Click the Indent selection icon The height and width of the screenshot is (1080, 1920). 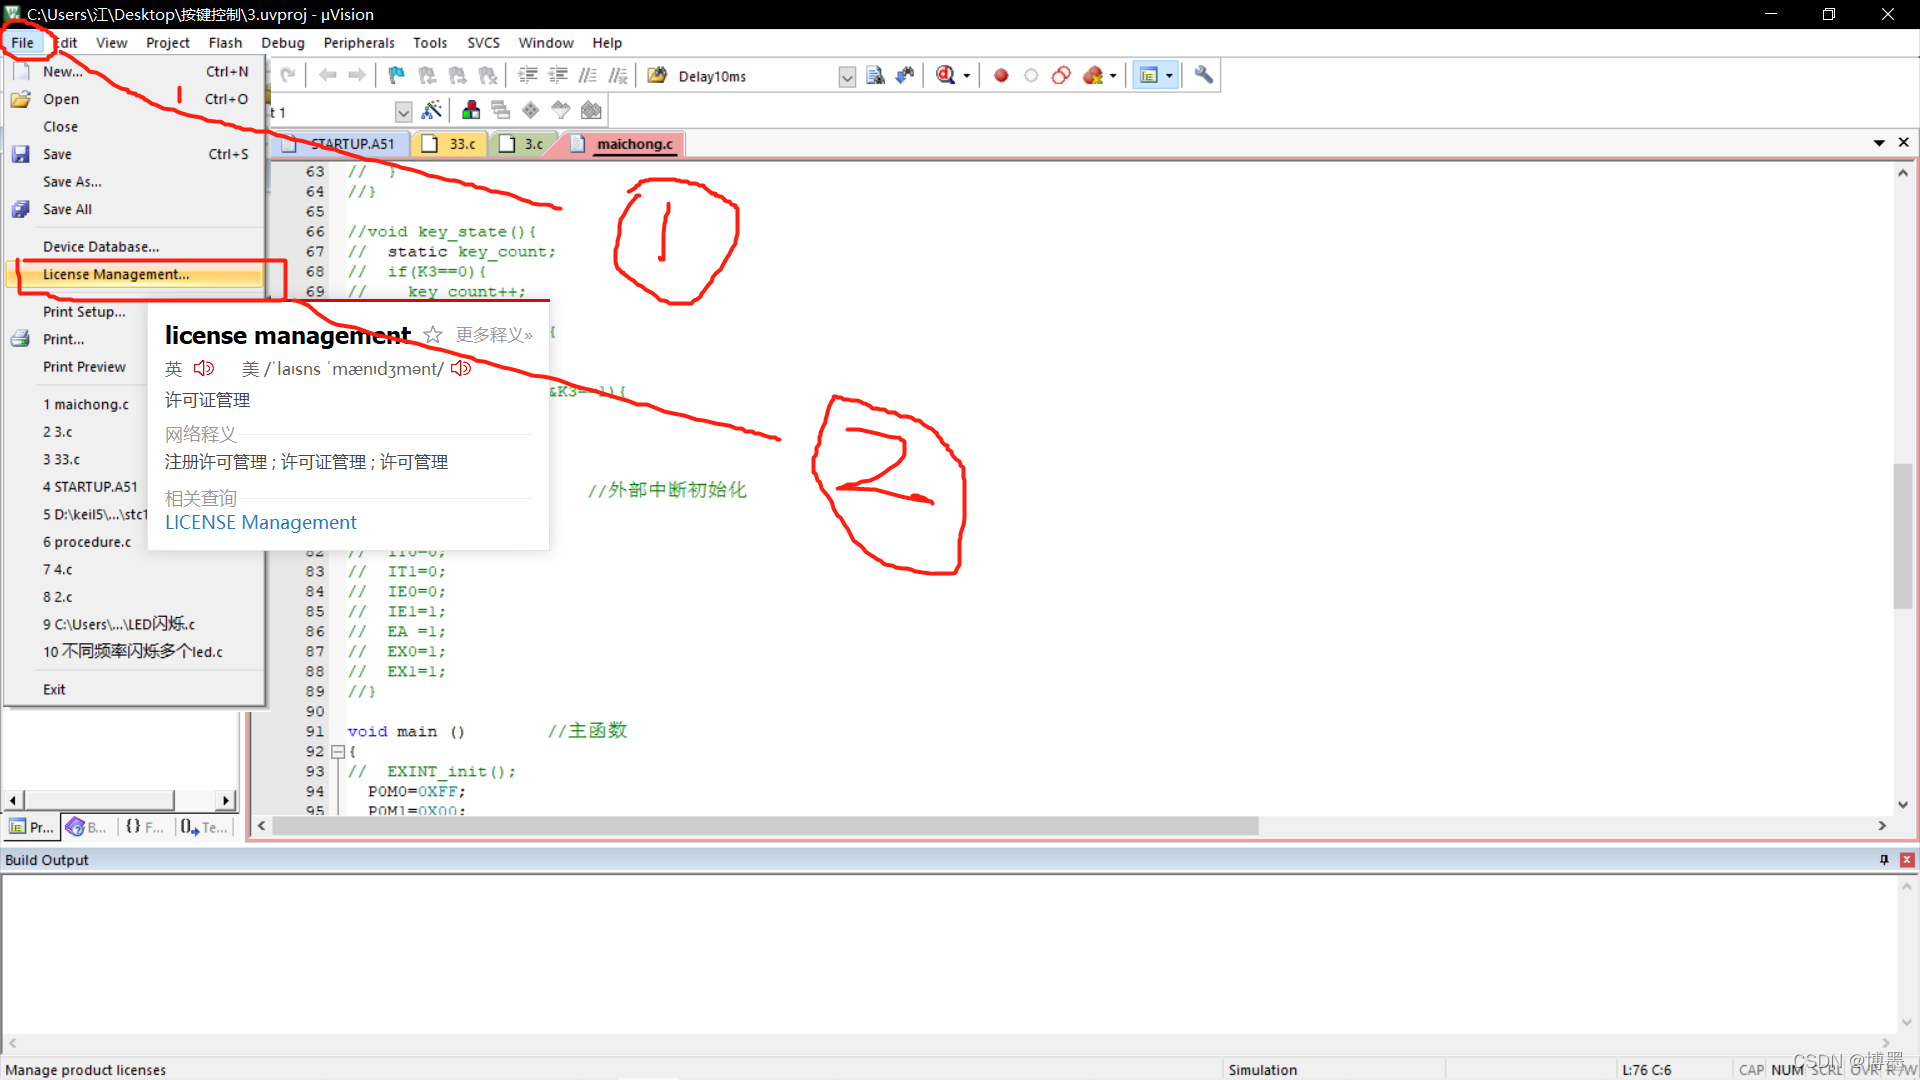tap(528, 75)
